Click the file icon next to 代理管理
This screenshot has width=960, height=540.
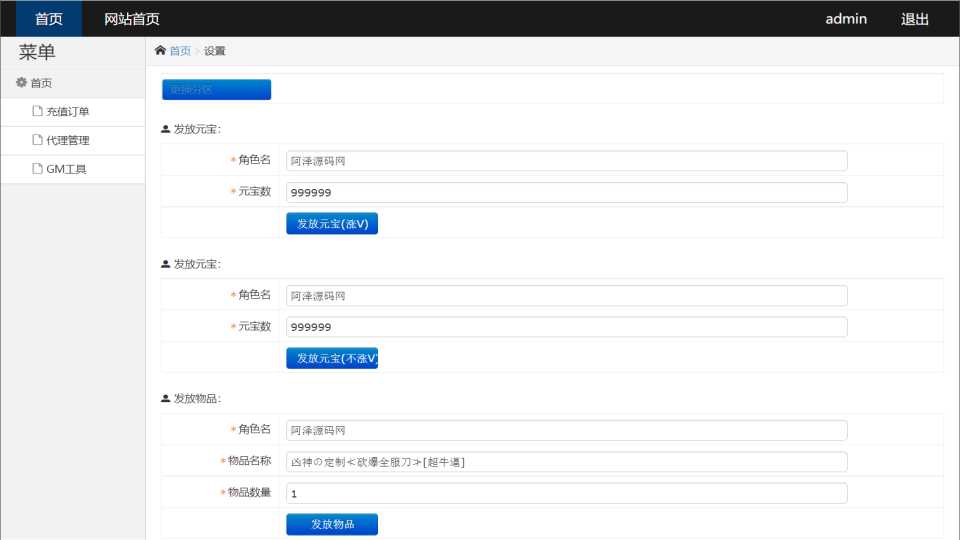38,140
